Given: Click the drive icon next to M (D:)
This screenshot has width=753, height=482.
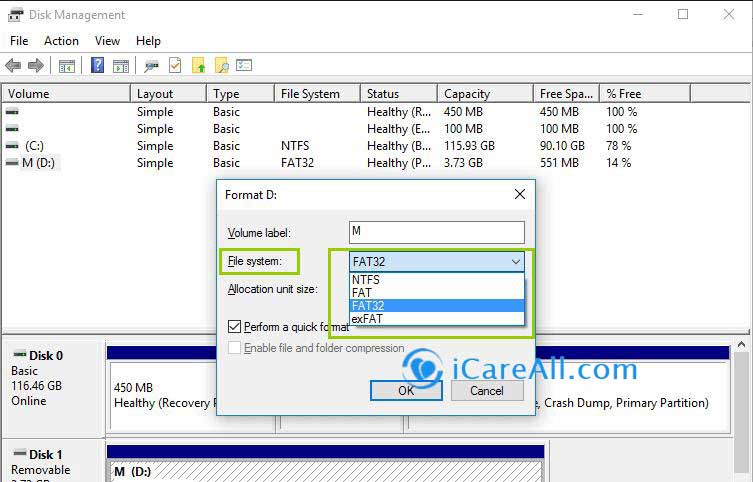Looking at the screenshot, I should pos(12,163).
